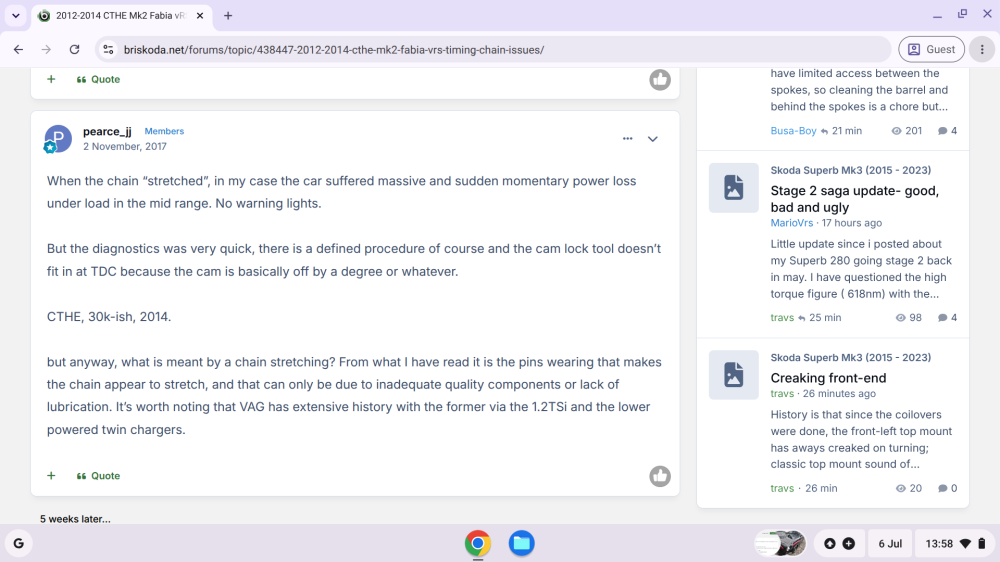Image resolution: width=1000 pixels, height=562 pixels.
Task: Click the like thumb on upper post
Action: [659, 80]
